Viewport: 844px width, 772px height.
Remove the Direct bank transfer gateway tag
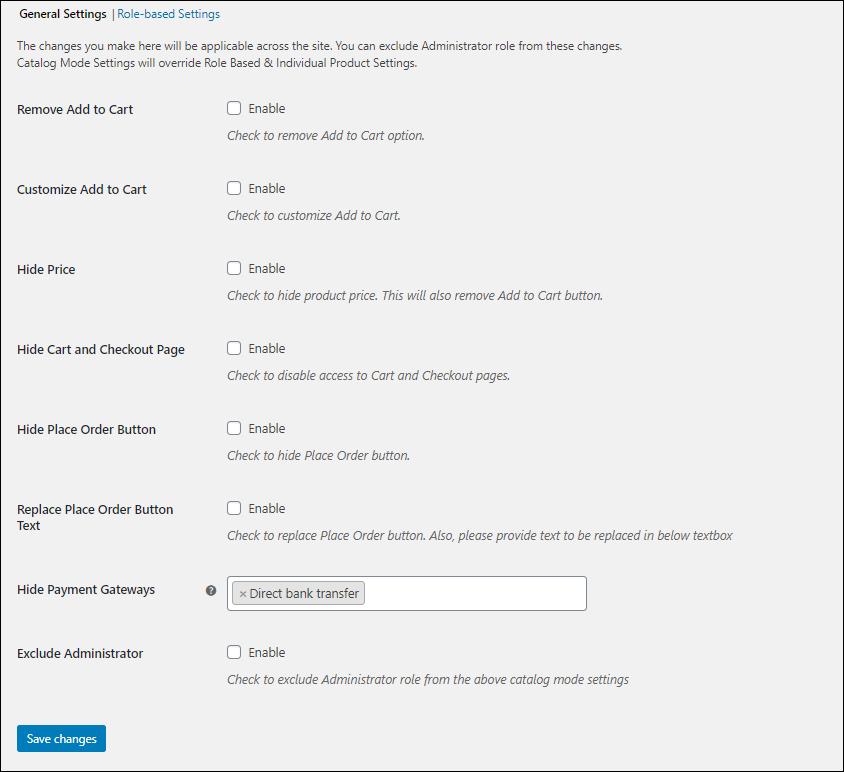(243, 593)
